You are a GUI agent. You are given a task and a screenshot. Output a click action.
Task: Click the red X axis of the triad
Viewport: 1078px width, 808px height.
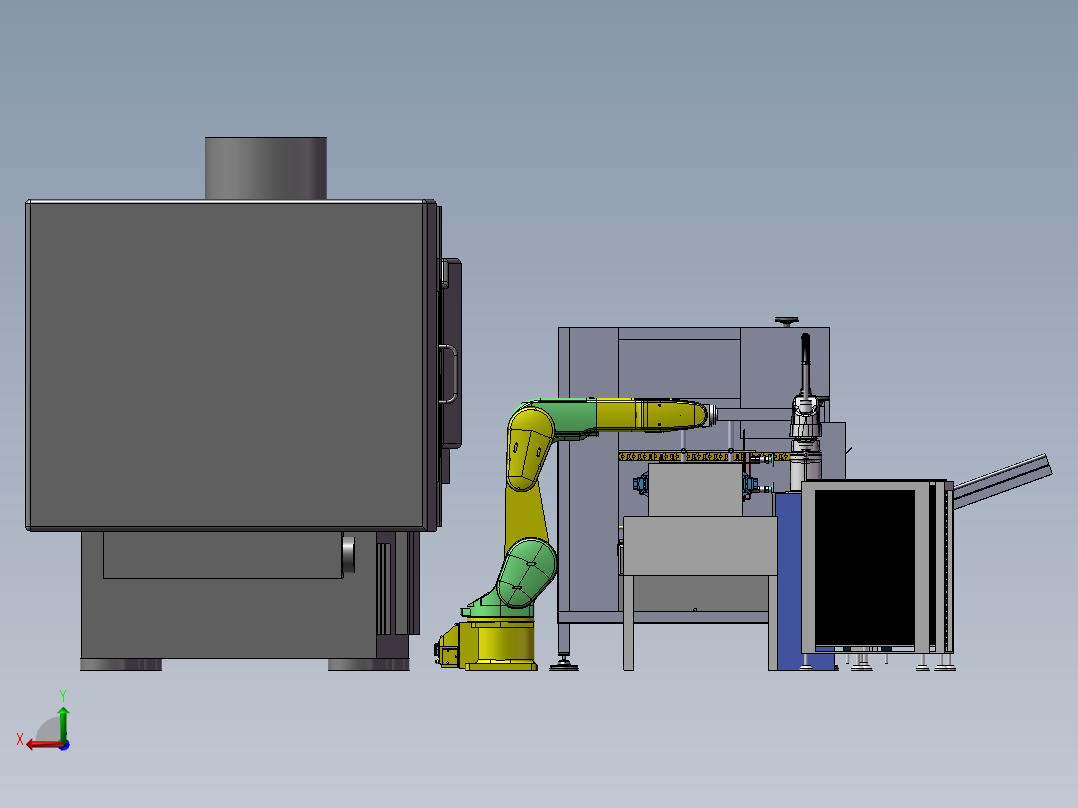tap(43, 745)
